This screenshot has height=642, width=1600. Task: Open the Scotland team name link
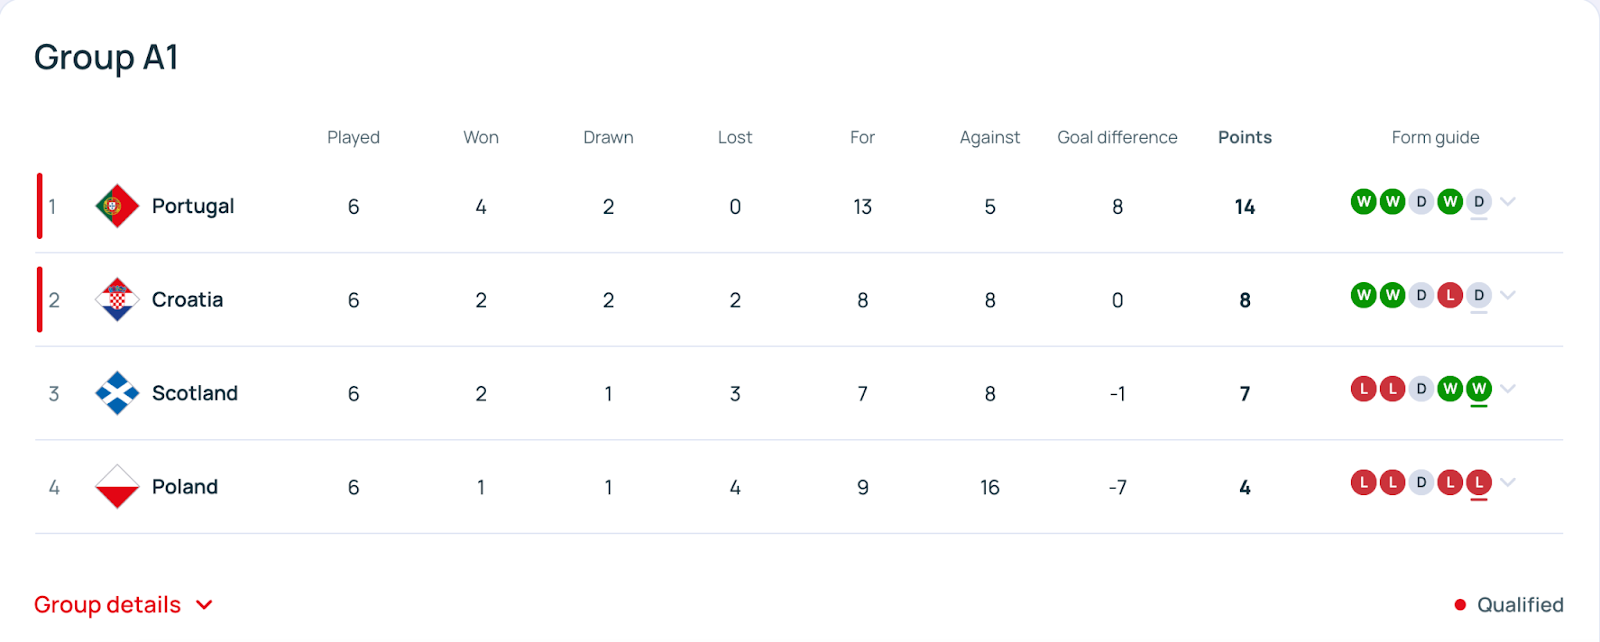pos(195,393)
